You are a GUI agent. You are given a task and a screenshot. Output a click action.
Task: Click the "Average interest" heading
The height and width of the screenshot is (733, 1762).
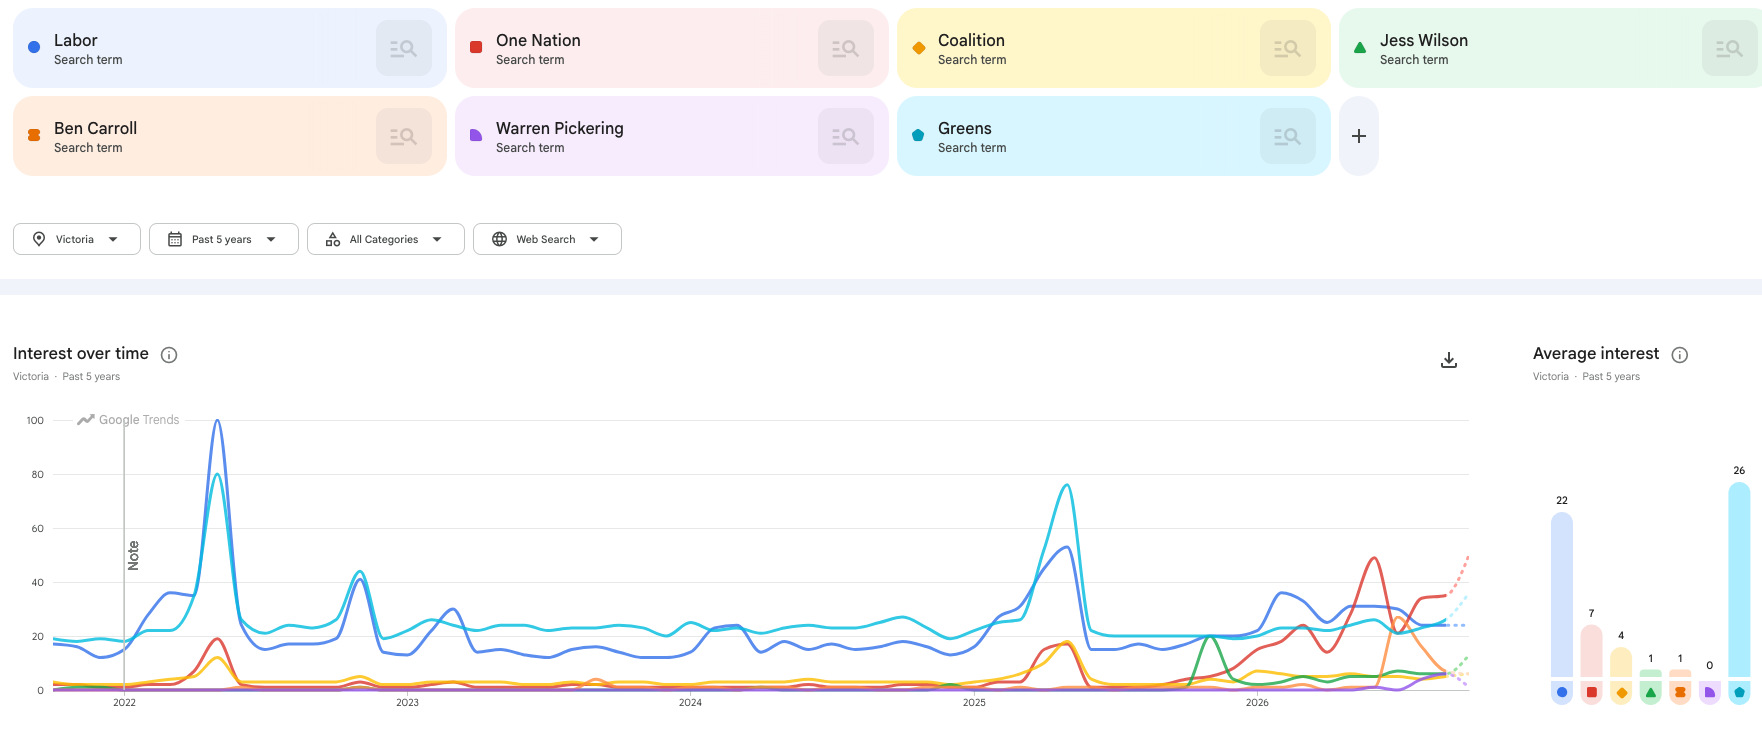[1596, 354]
